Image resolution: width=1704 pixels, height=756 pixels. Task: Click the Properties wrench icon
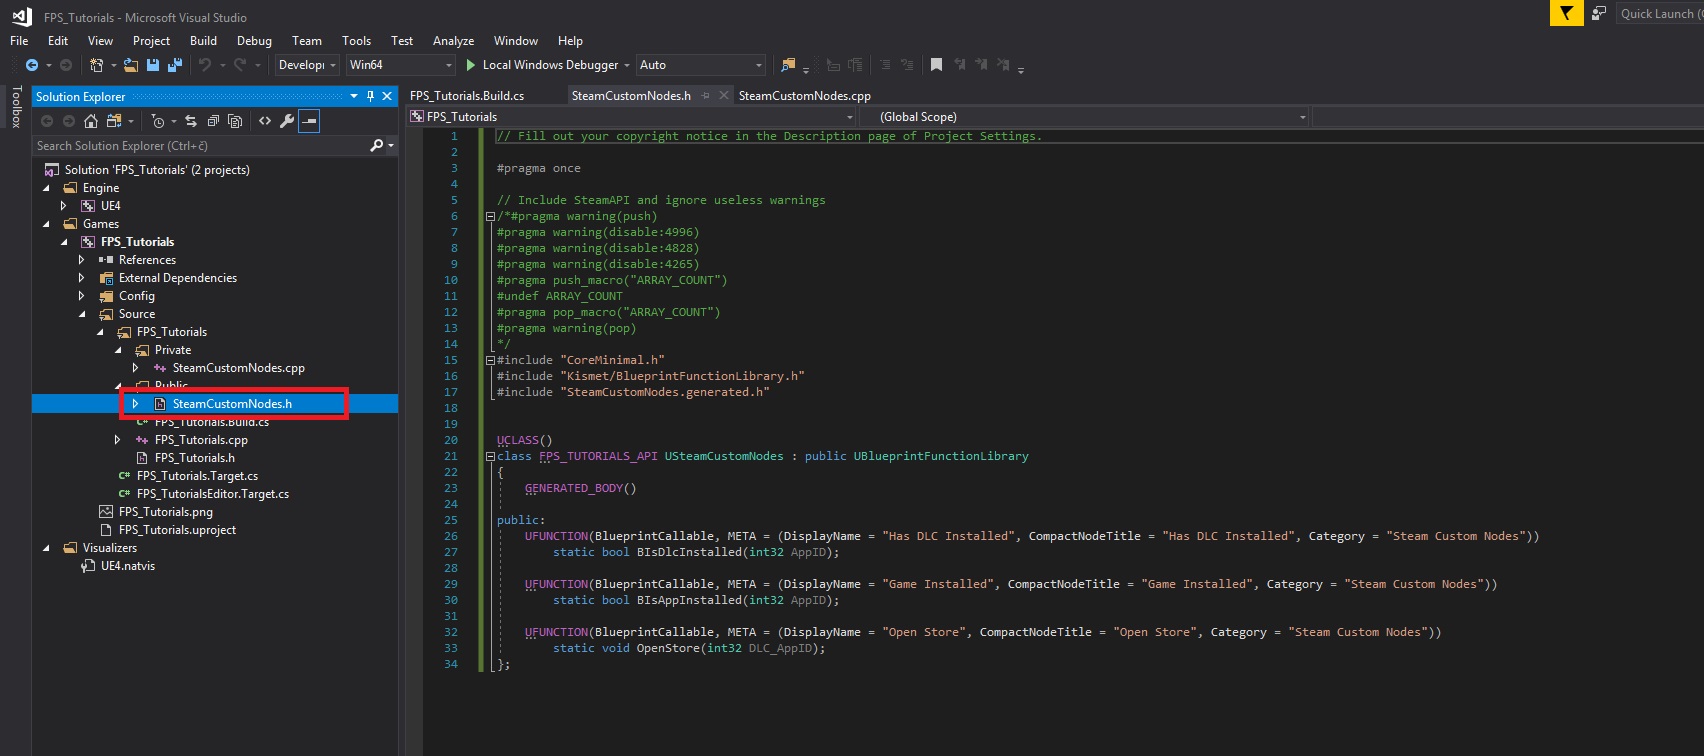point(287,121)
